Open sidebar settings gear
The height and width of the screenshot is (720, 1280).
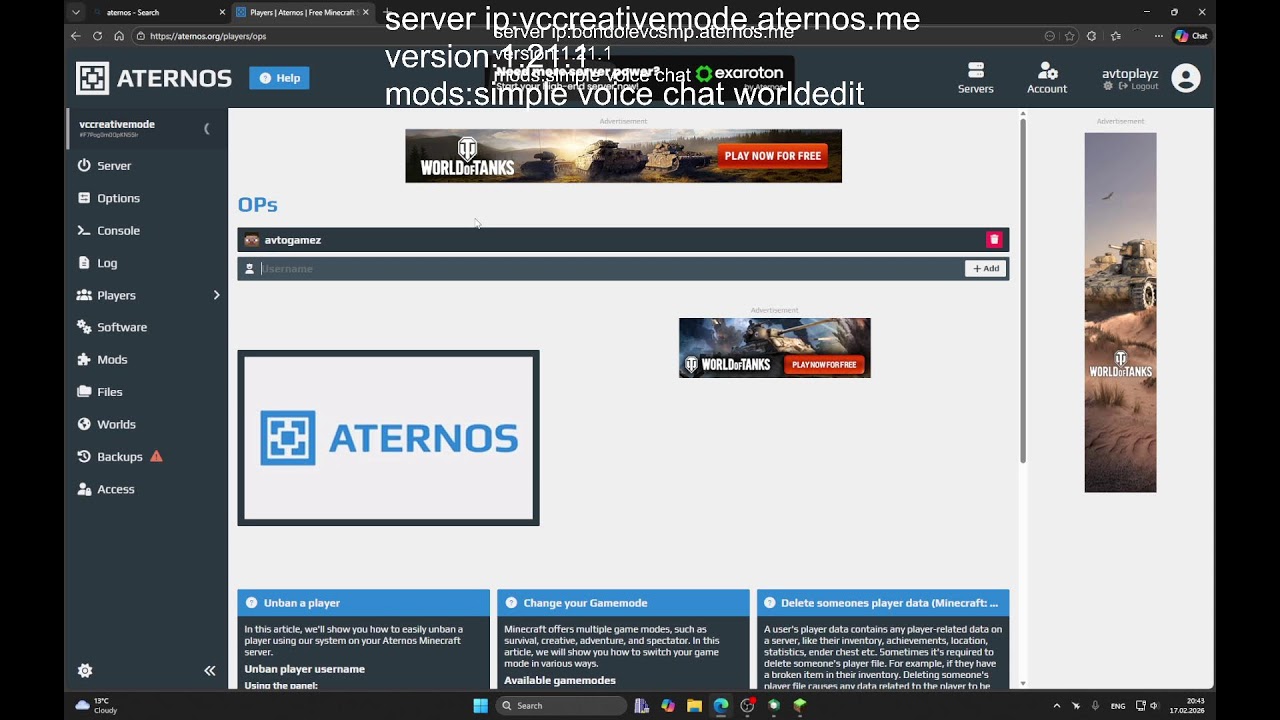tap(85, 671)
